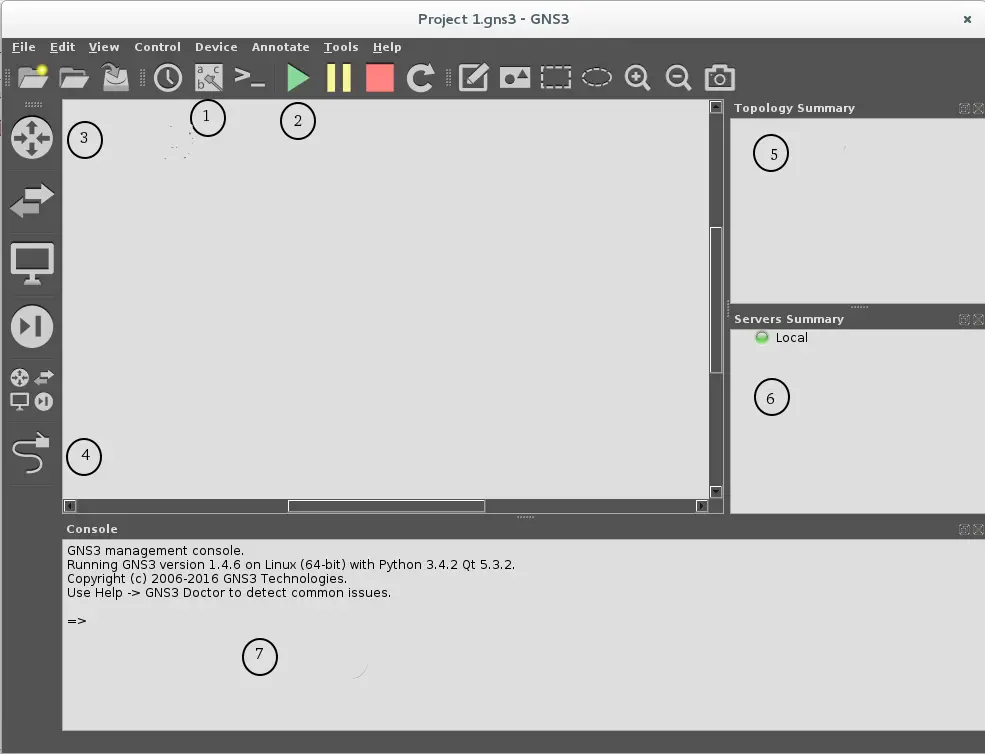985x754 pixels.
Task: Select the Draw a rectangle tool
Action: pyautogui.click(x=556, y=78)
